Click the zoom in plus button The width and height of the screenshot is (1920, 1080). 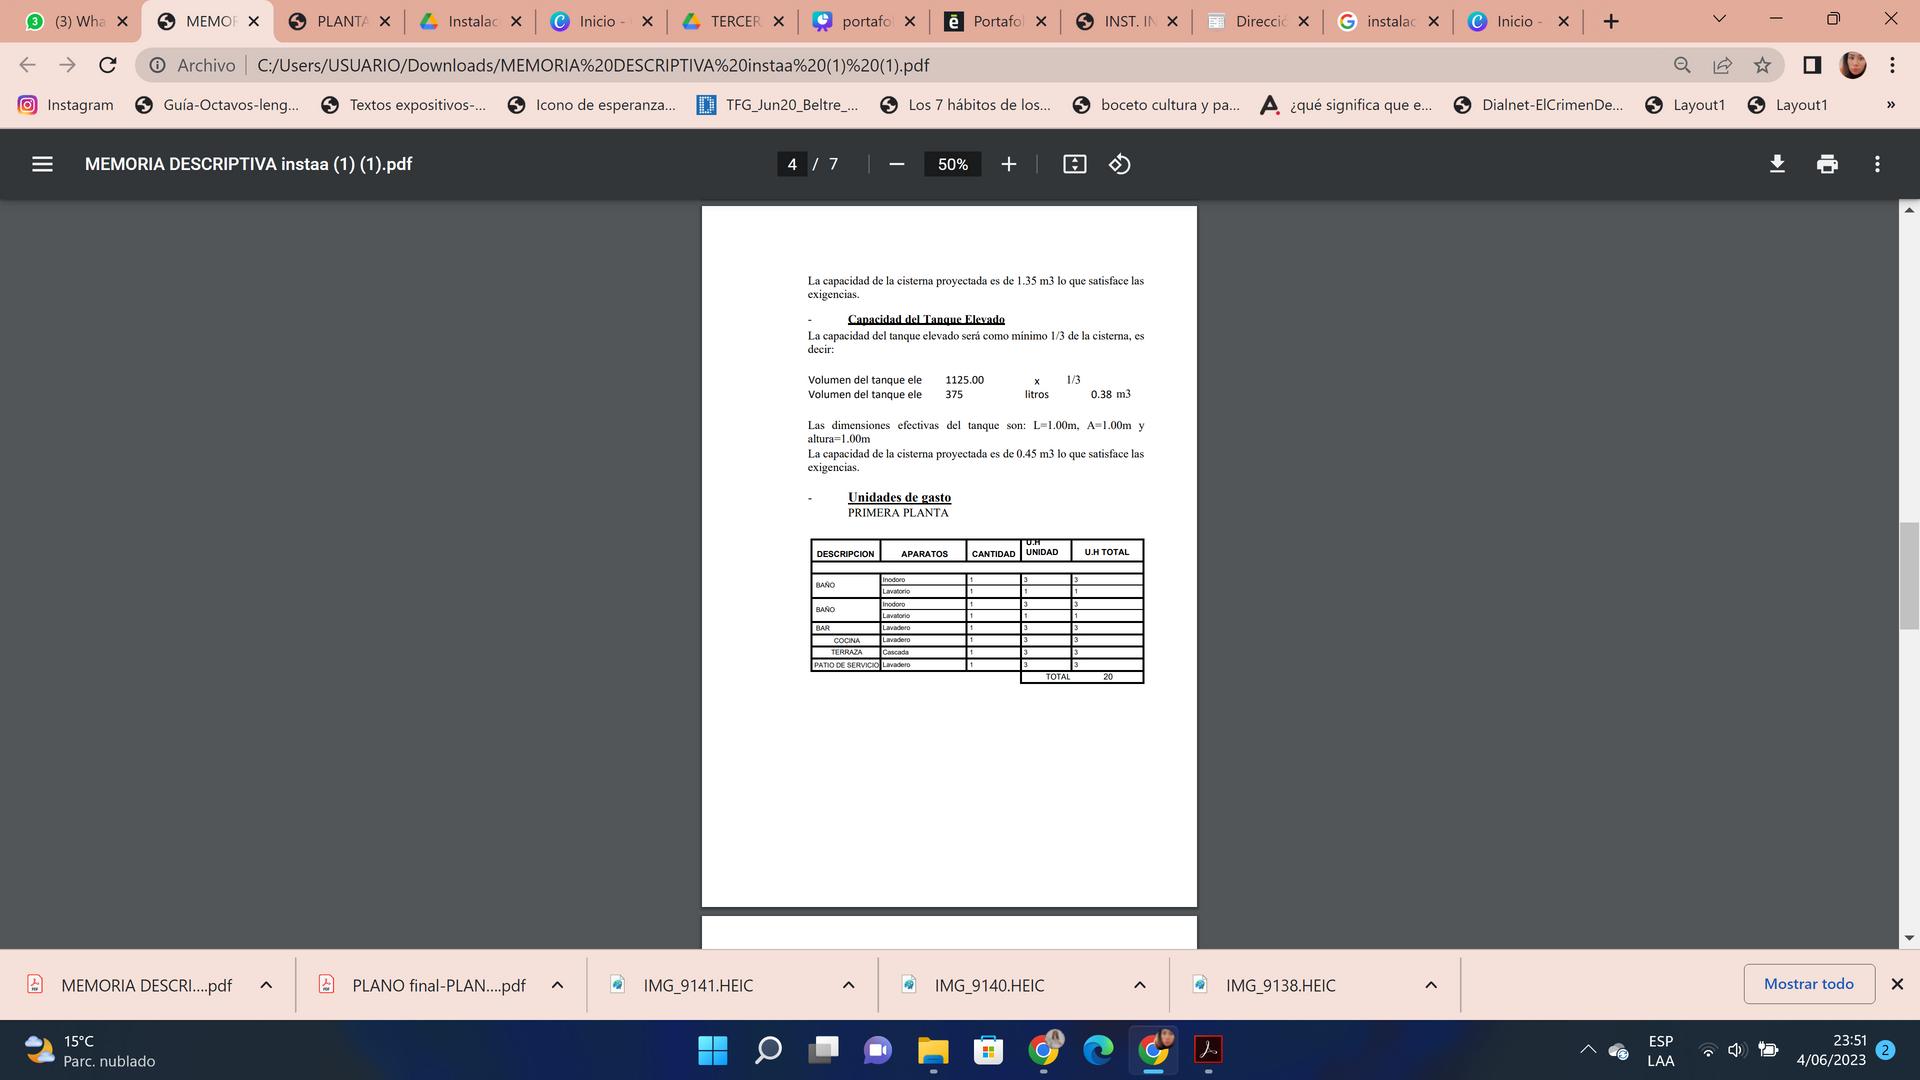tap(1009, 164)
